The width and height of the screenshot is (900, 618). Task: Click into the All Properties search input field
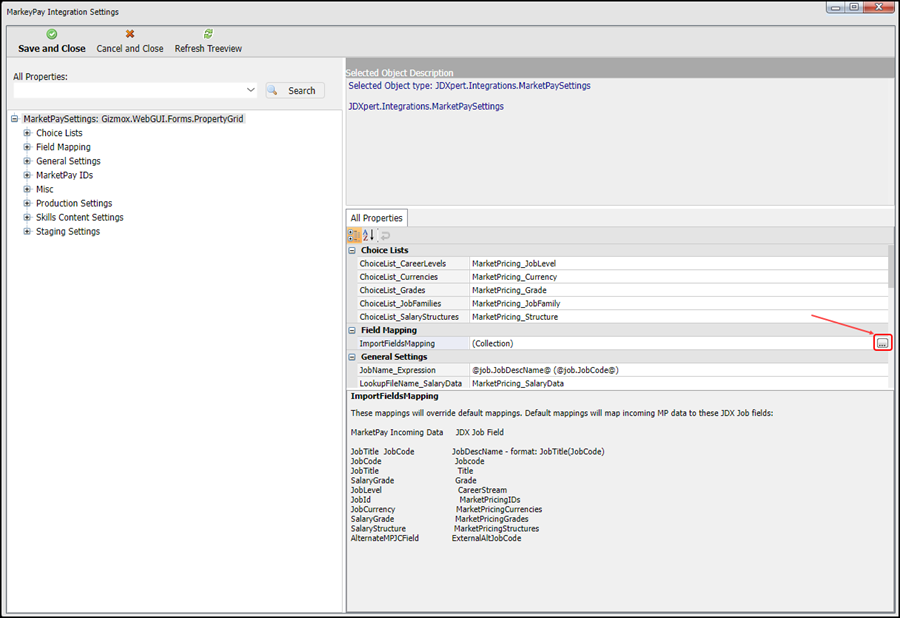(x=129, y=90)
